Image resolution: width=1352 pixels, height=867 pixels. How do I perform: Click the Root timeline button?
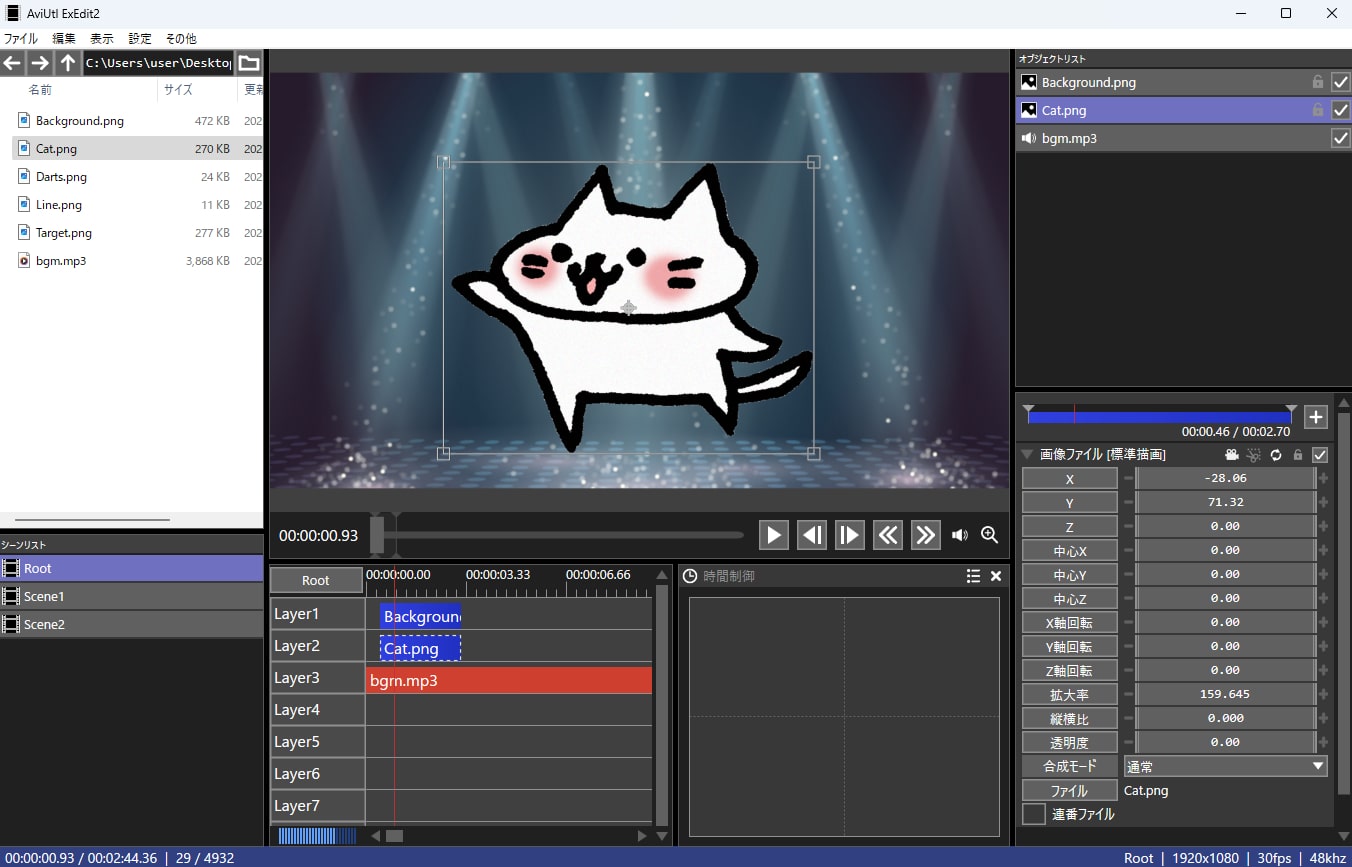(x=316, y=581)
